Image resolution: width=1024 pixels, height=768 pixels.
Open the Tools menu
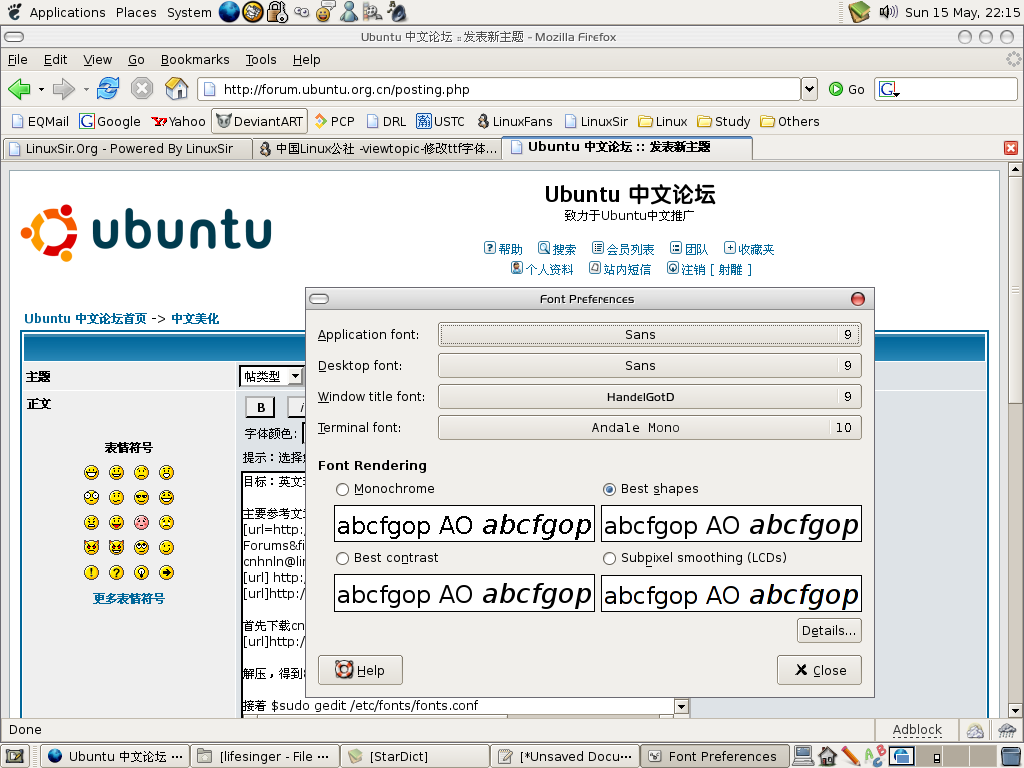(x=261, y=59)
